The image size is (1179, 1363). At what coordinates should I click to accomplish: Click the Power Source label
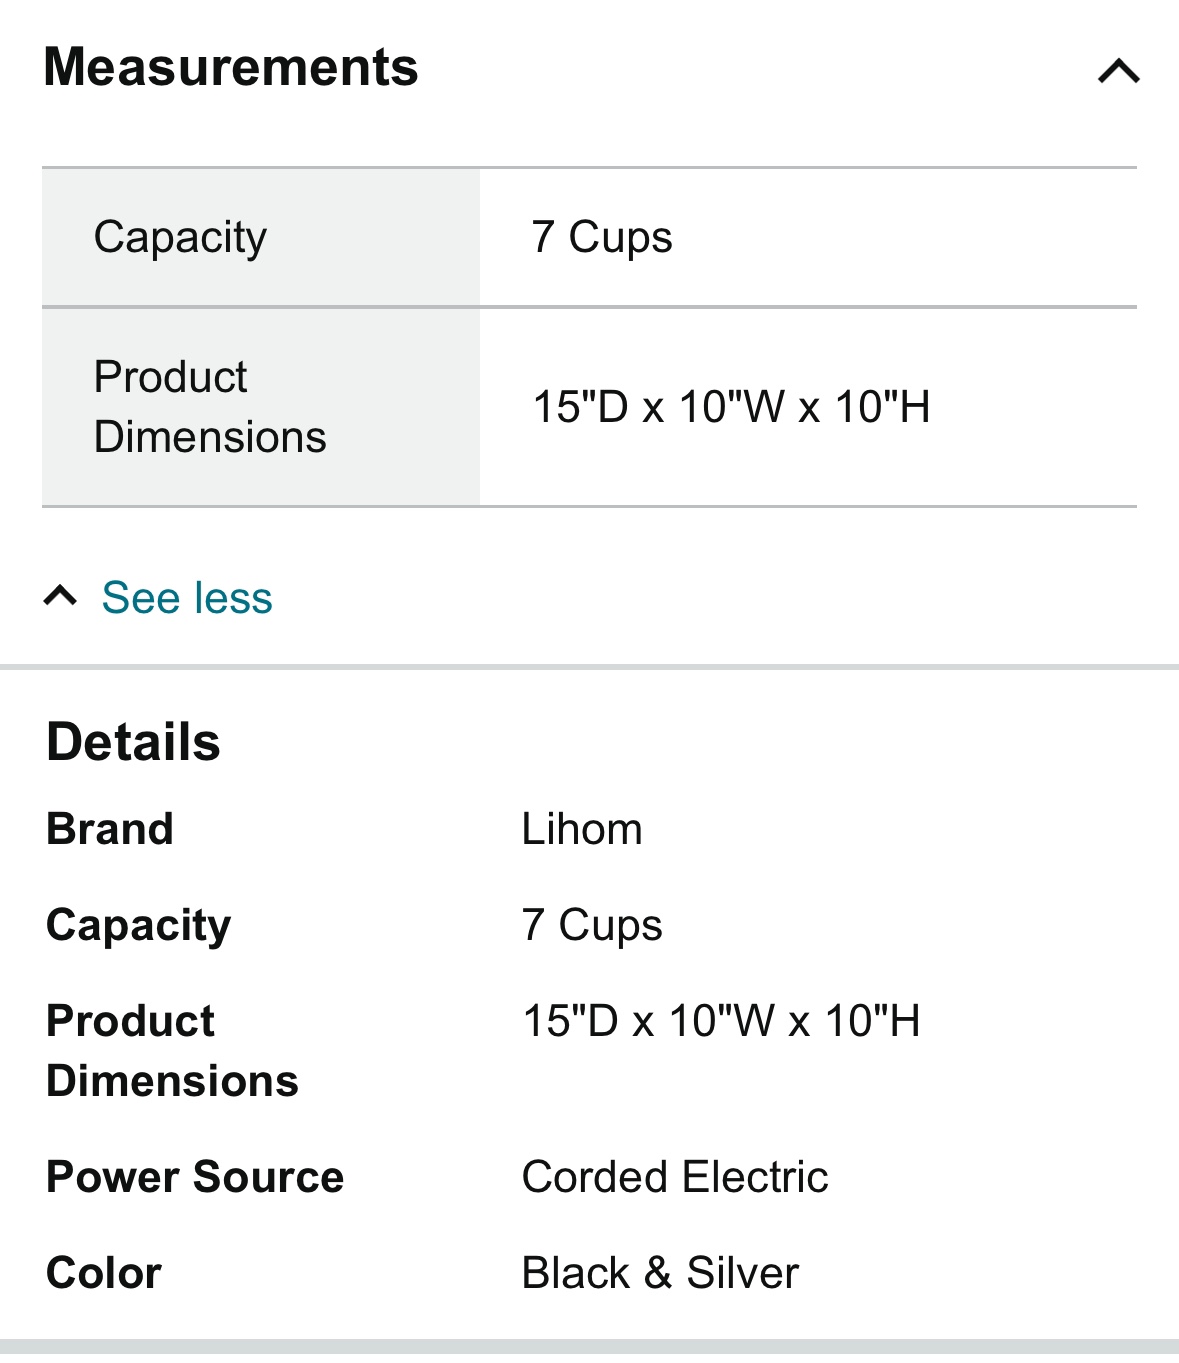(195, 1177)
